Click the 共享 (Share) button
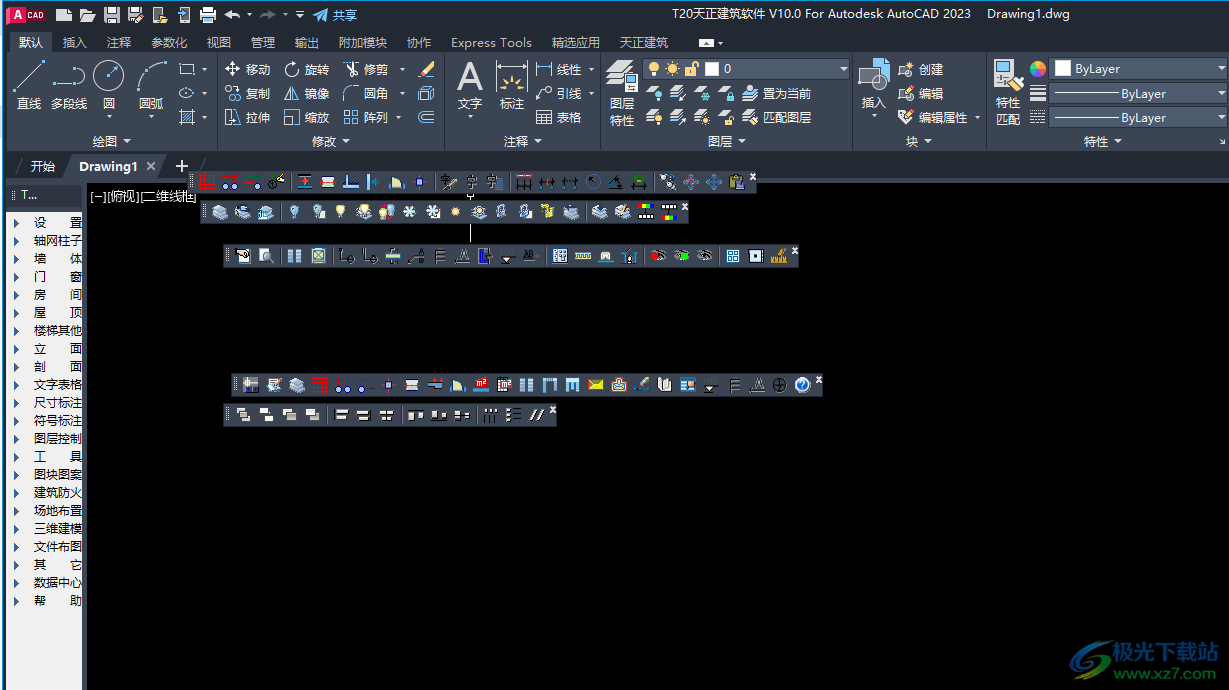The width and height of the screenshot is (1229, 690). (x=335, y=15)
